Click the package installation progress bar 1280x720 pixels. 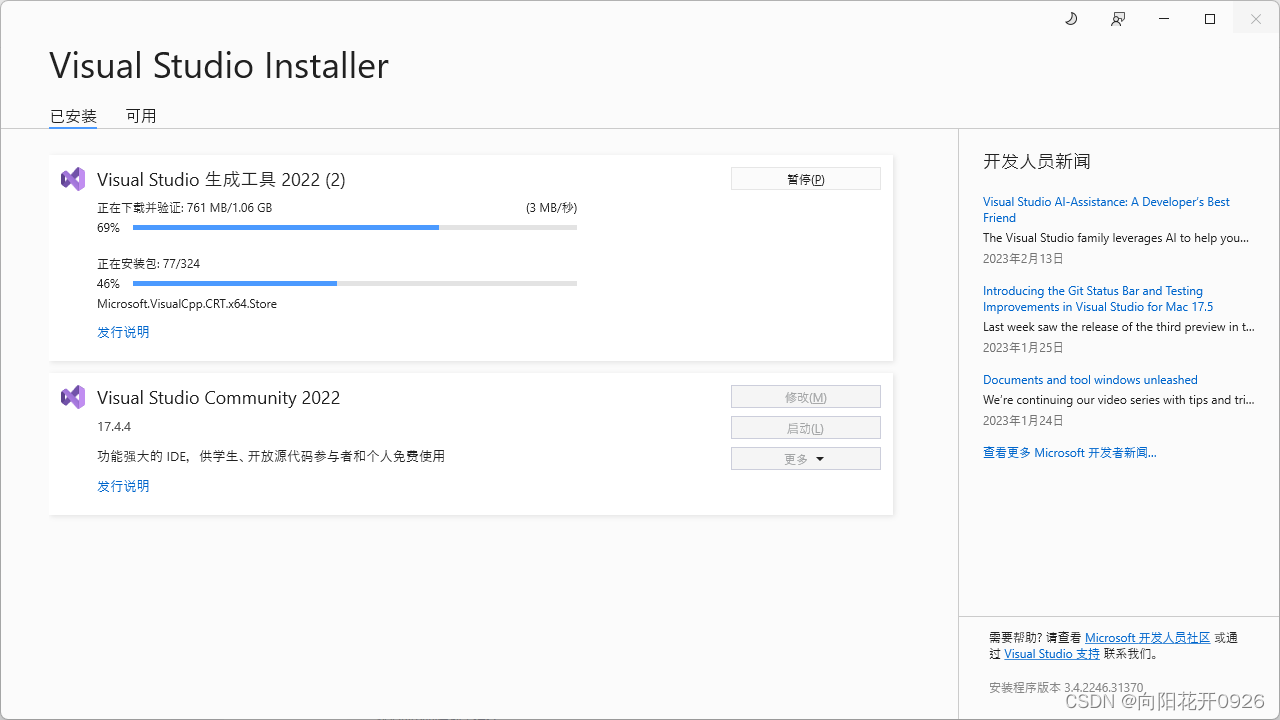point(355,283)
